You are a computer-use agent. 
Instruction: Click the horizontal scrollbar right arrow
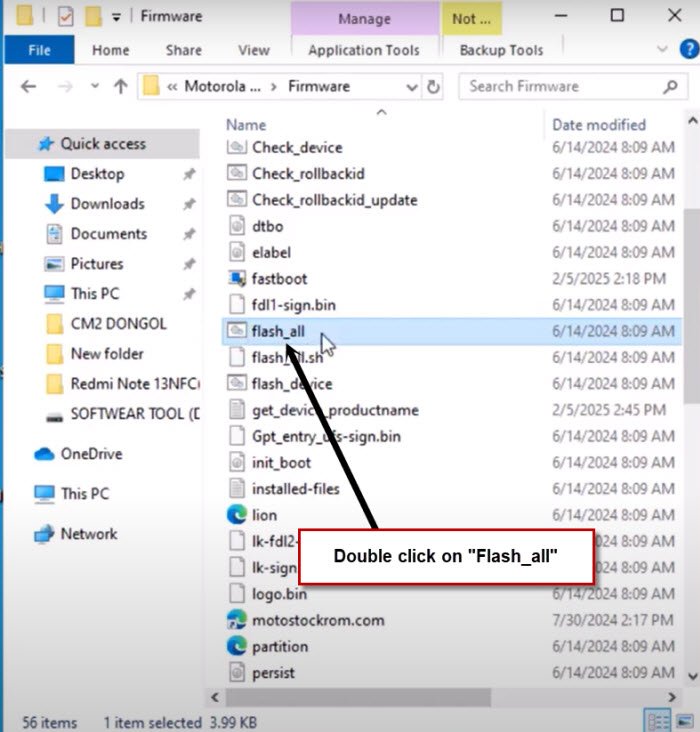click(672, 697)
